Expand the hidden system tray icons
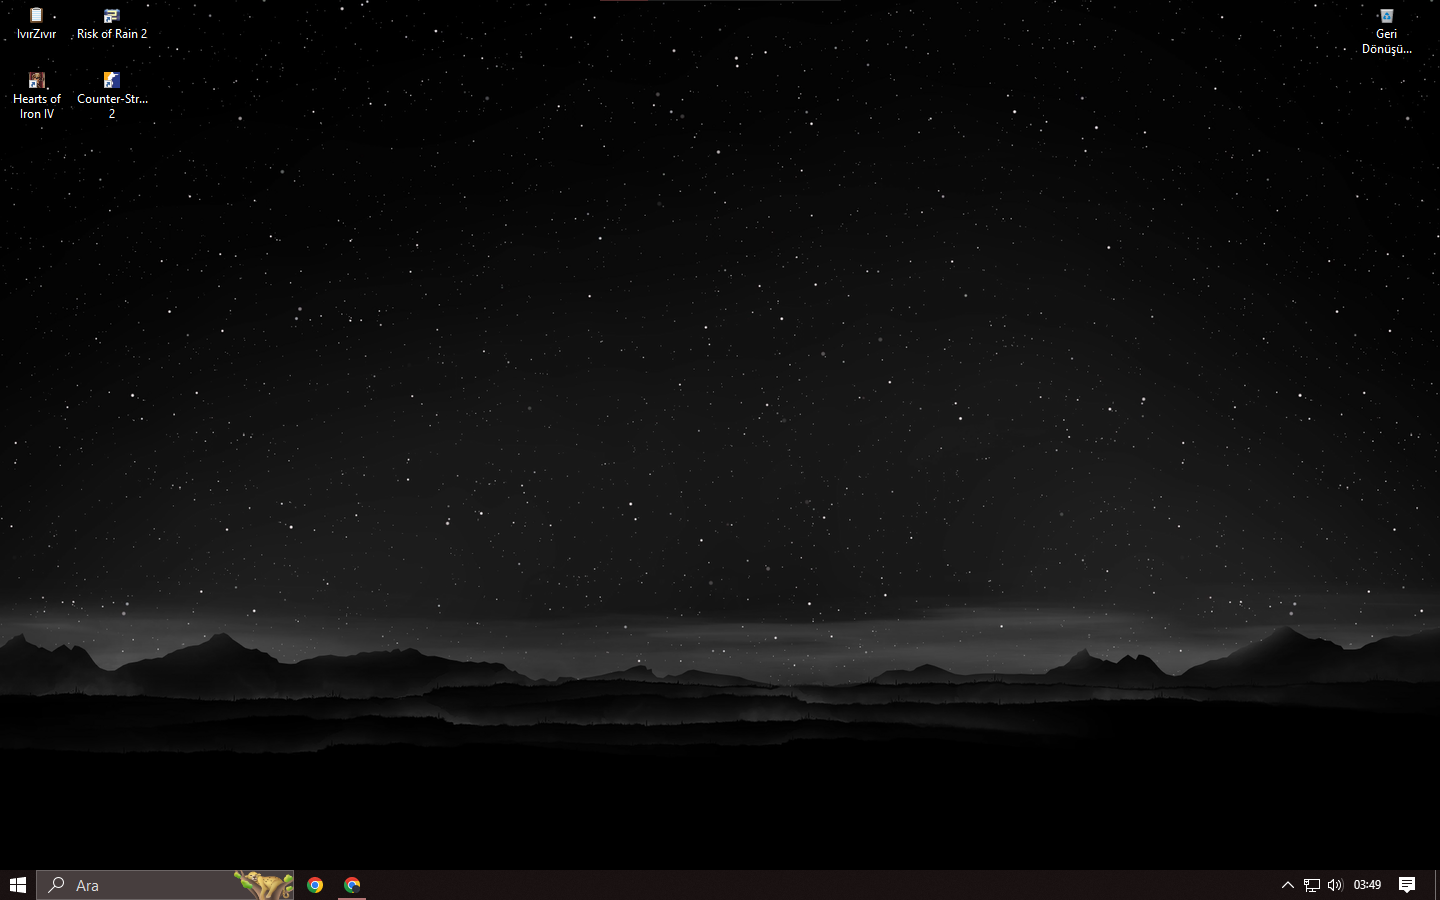 click(x=1288, y=885)
